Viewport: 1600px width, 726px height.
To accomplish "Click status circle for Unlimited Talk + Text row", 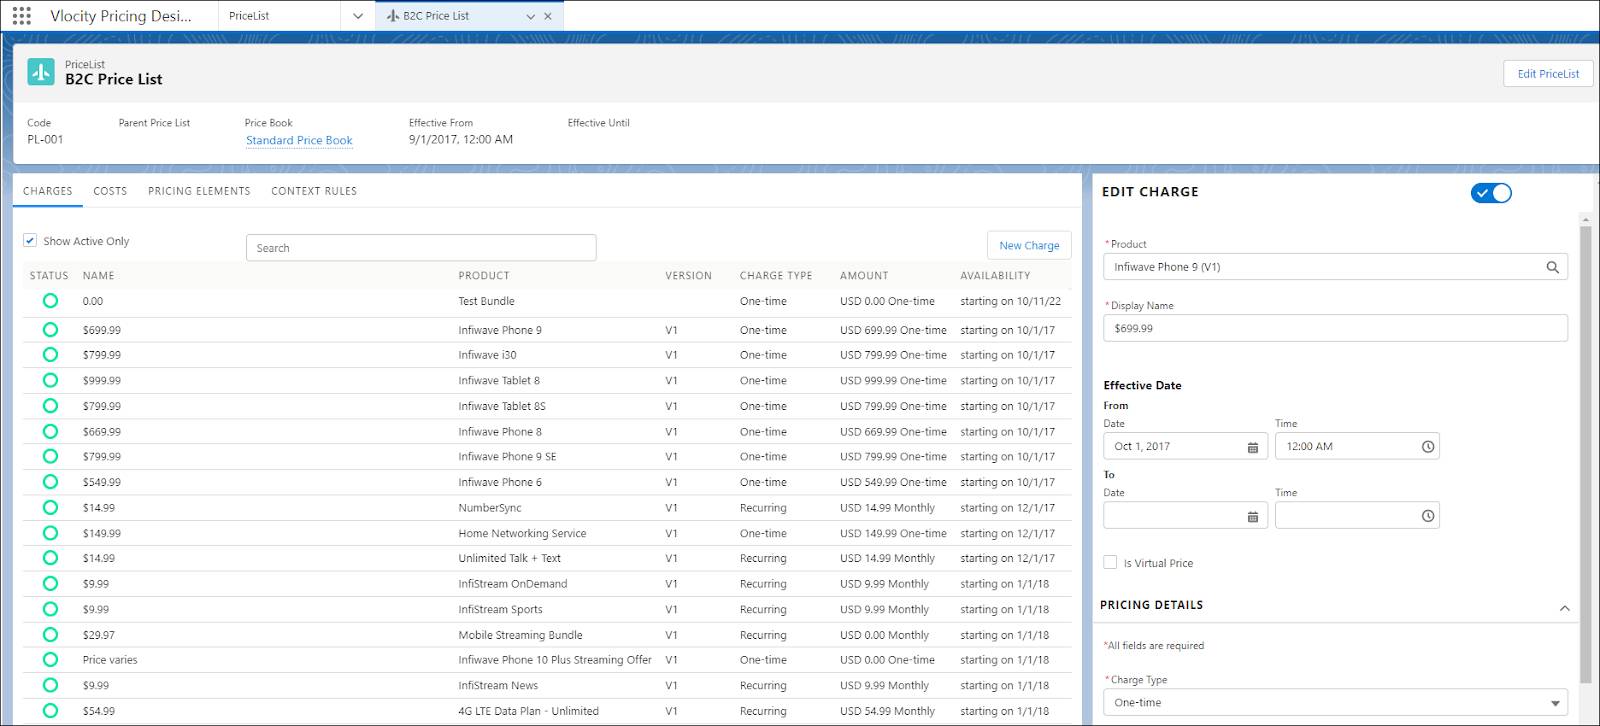I will pyautogui.click(x=50, y=558).
